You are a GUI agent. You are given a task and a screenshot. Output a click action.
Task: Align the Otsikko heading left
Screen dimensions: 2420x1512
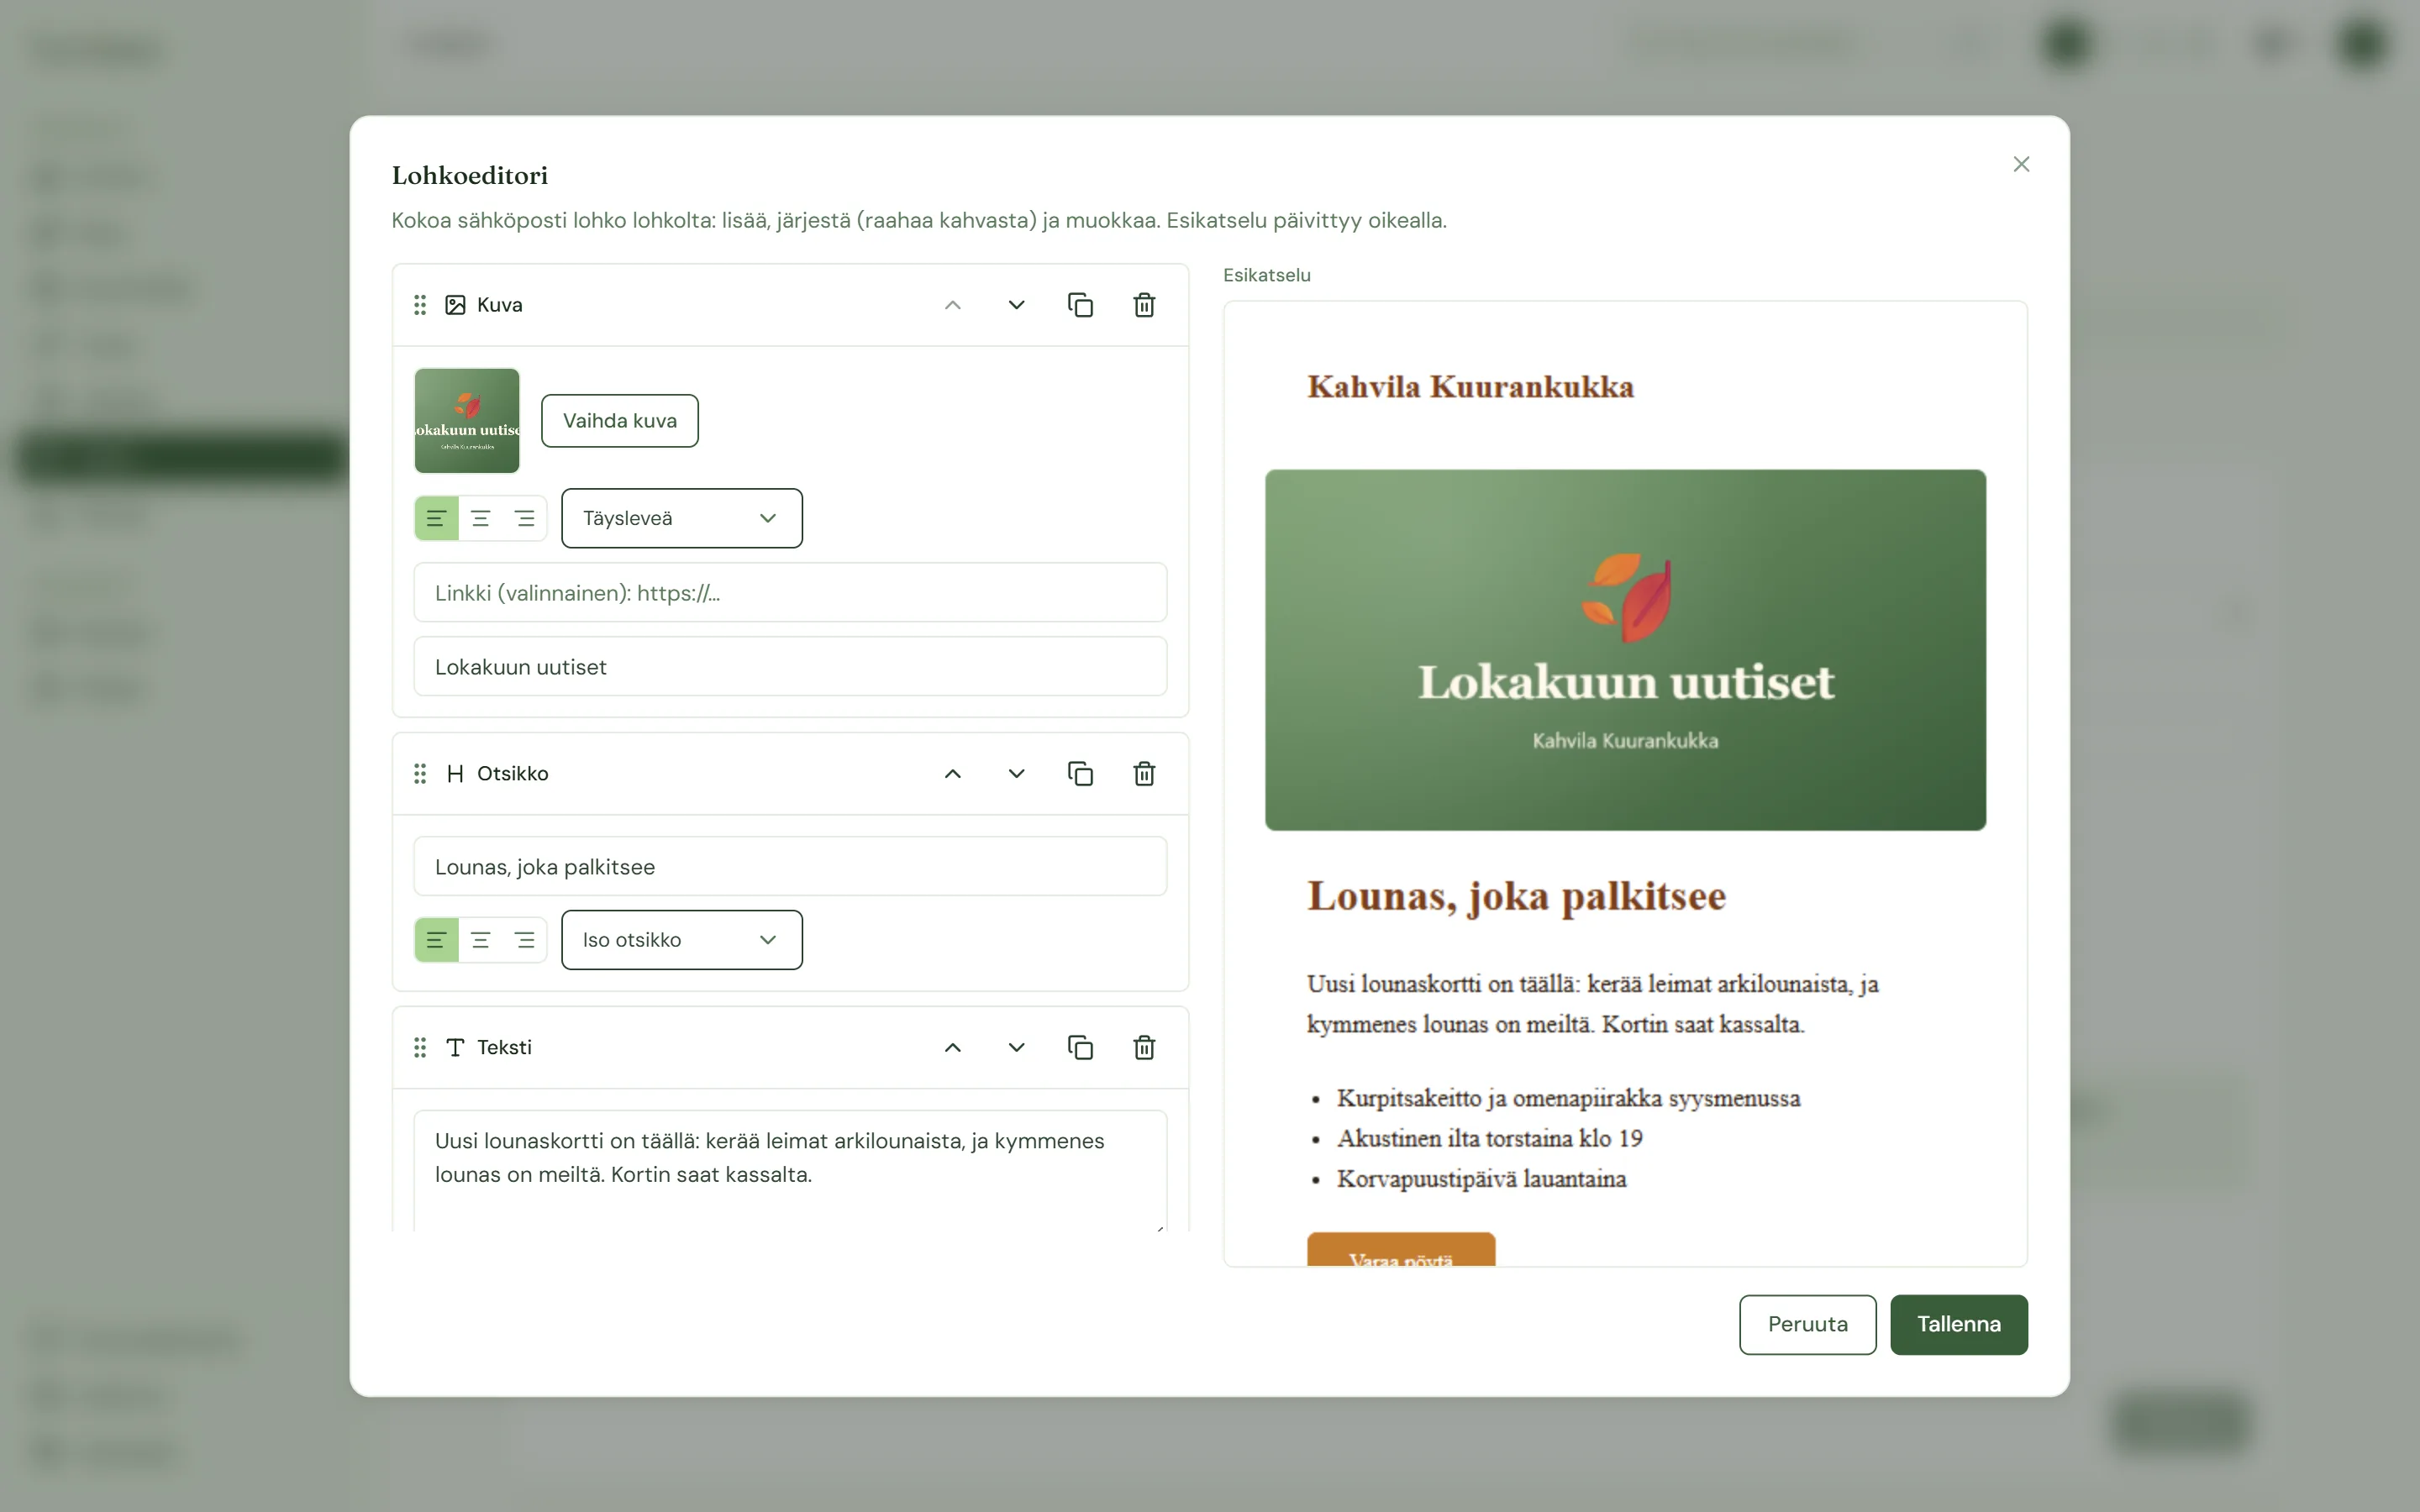436,940
